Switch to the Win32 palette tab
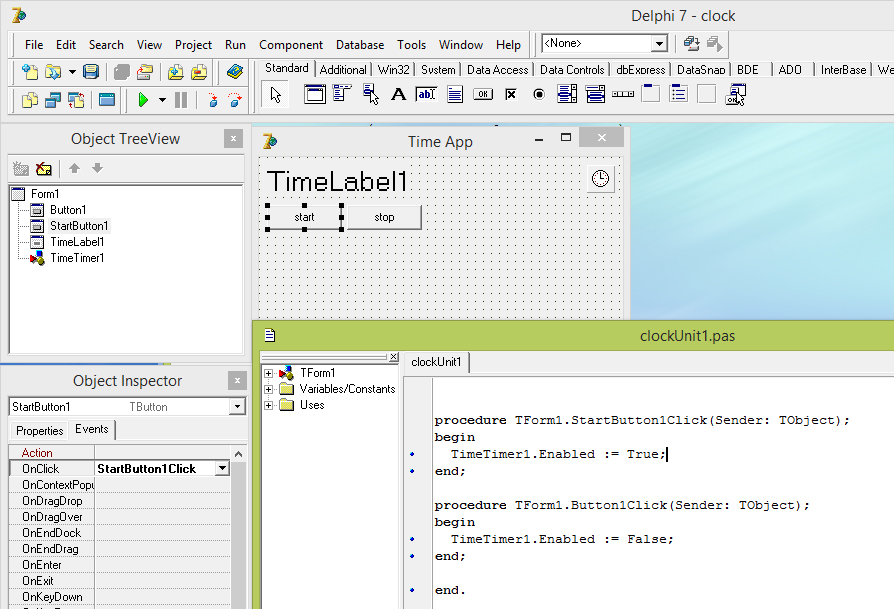 click(x=393, y=70)
